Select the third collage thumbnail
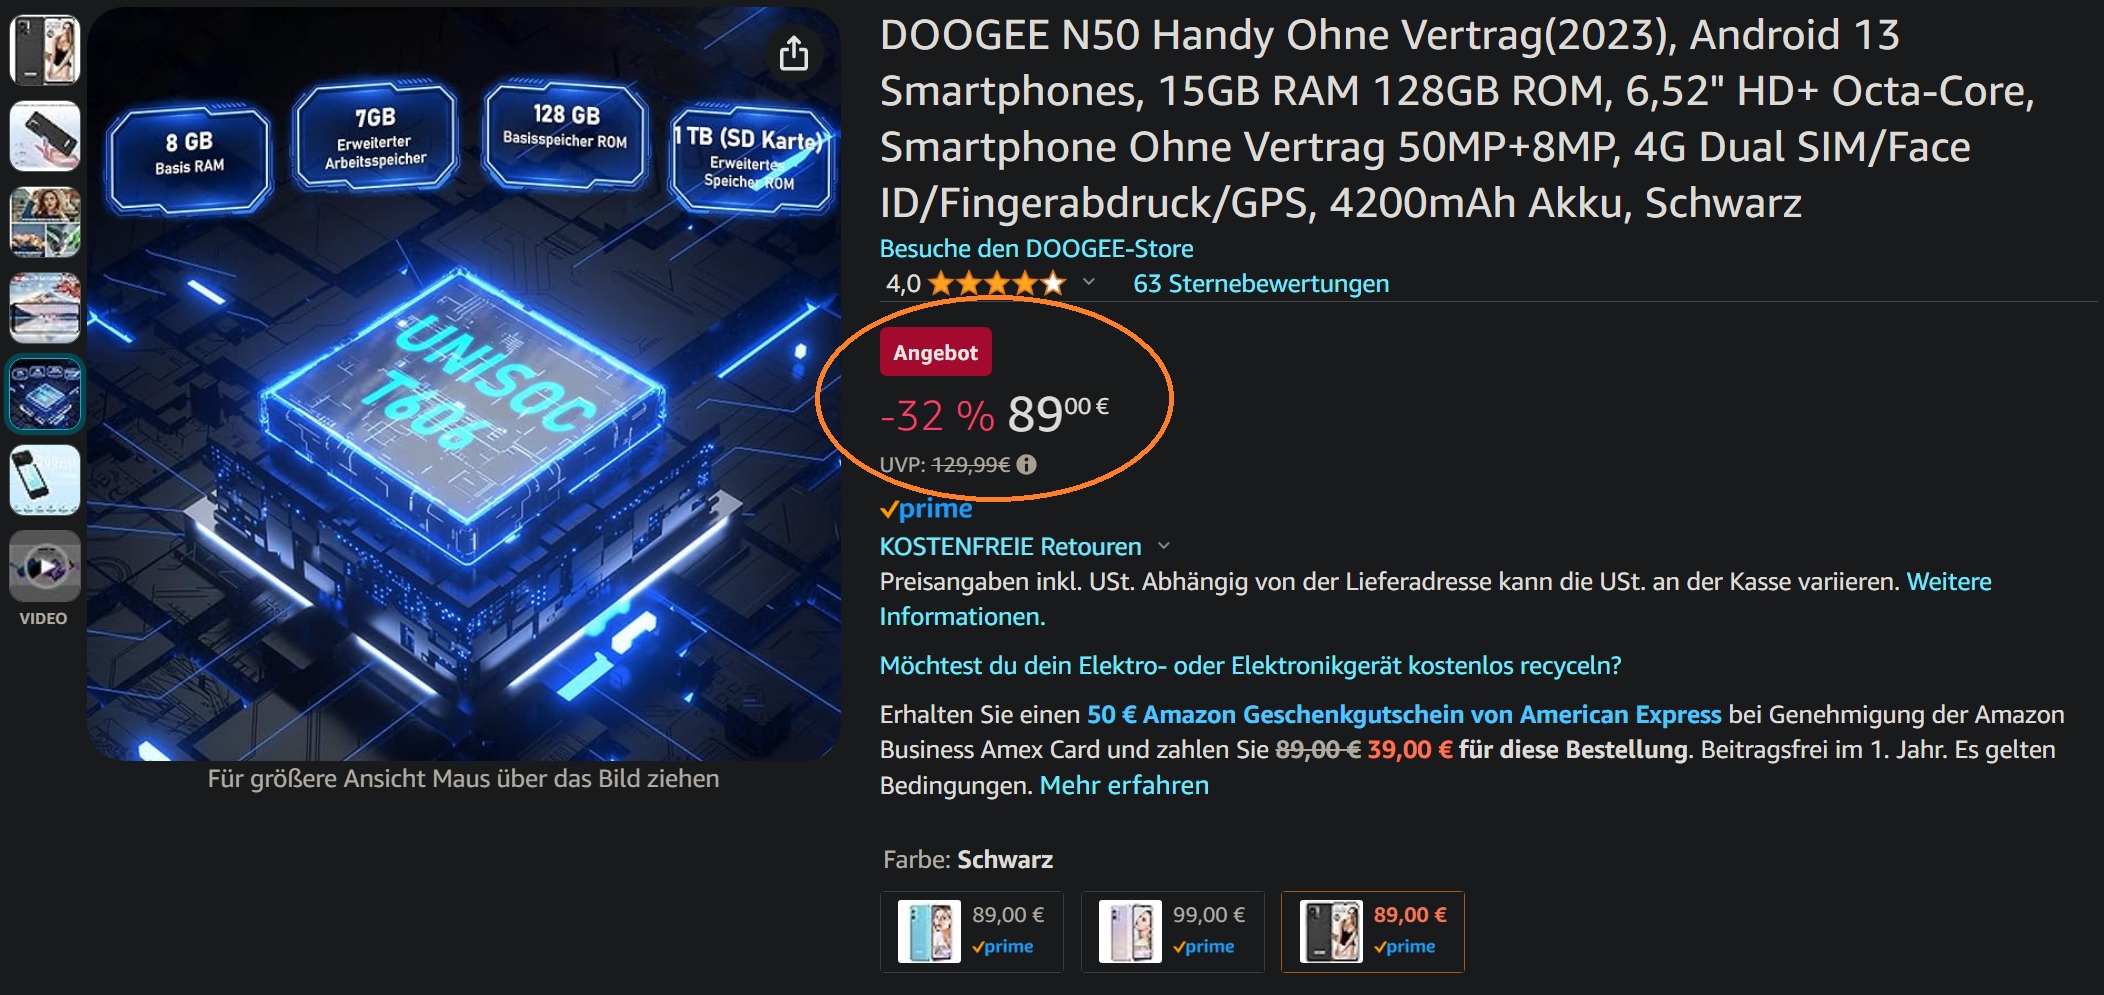The width and height of the screenshot is (2104, 995). pos(45,222)
